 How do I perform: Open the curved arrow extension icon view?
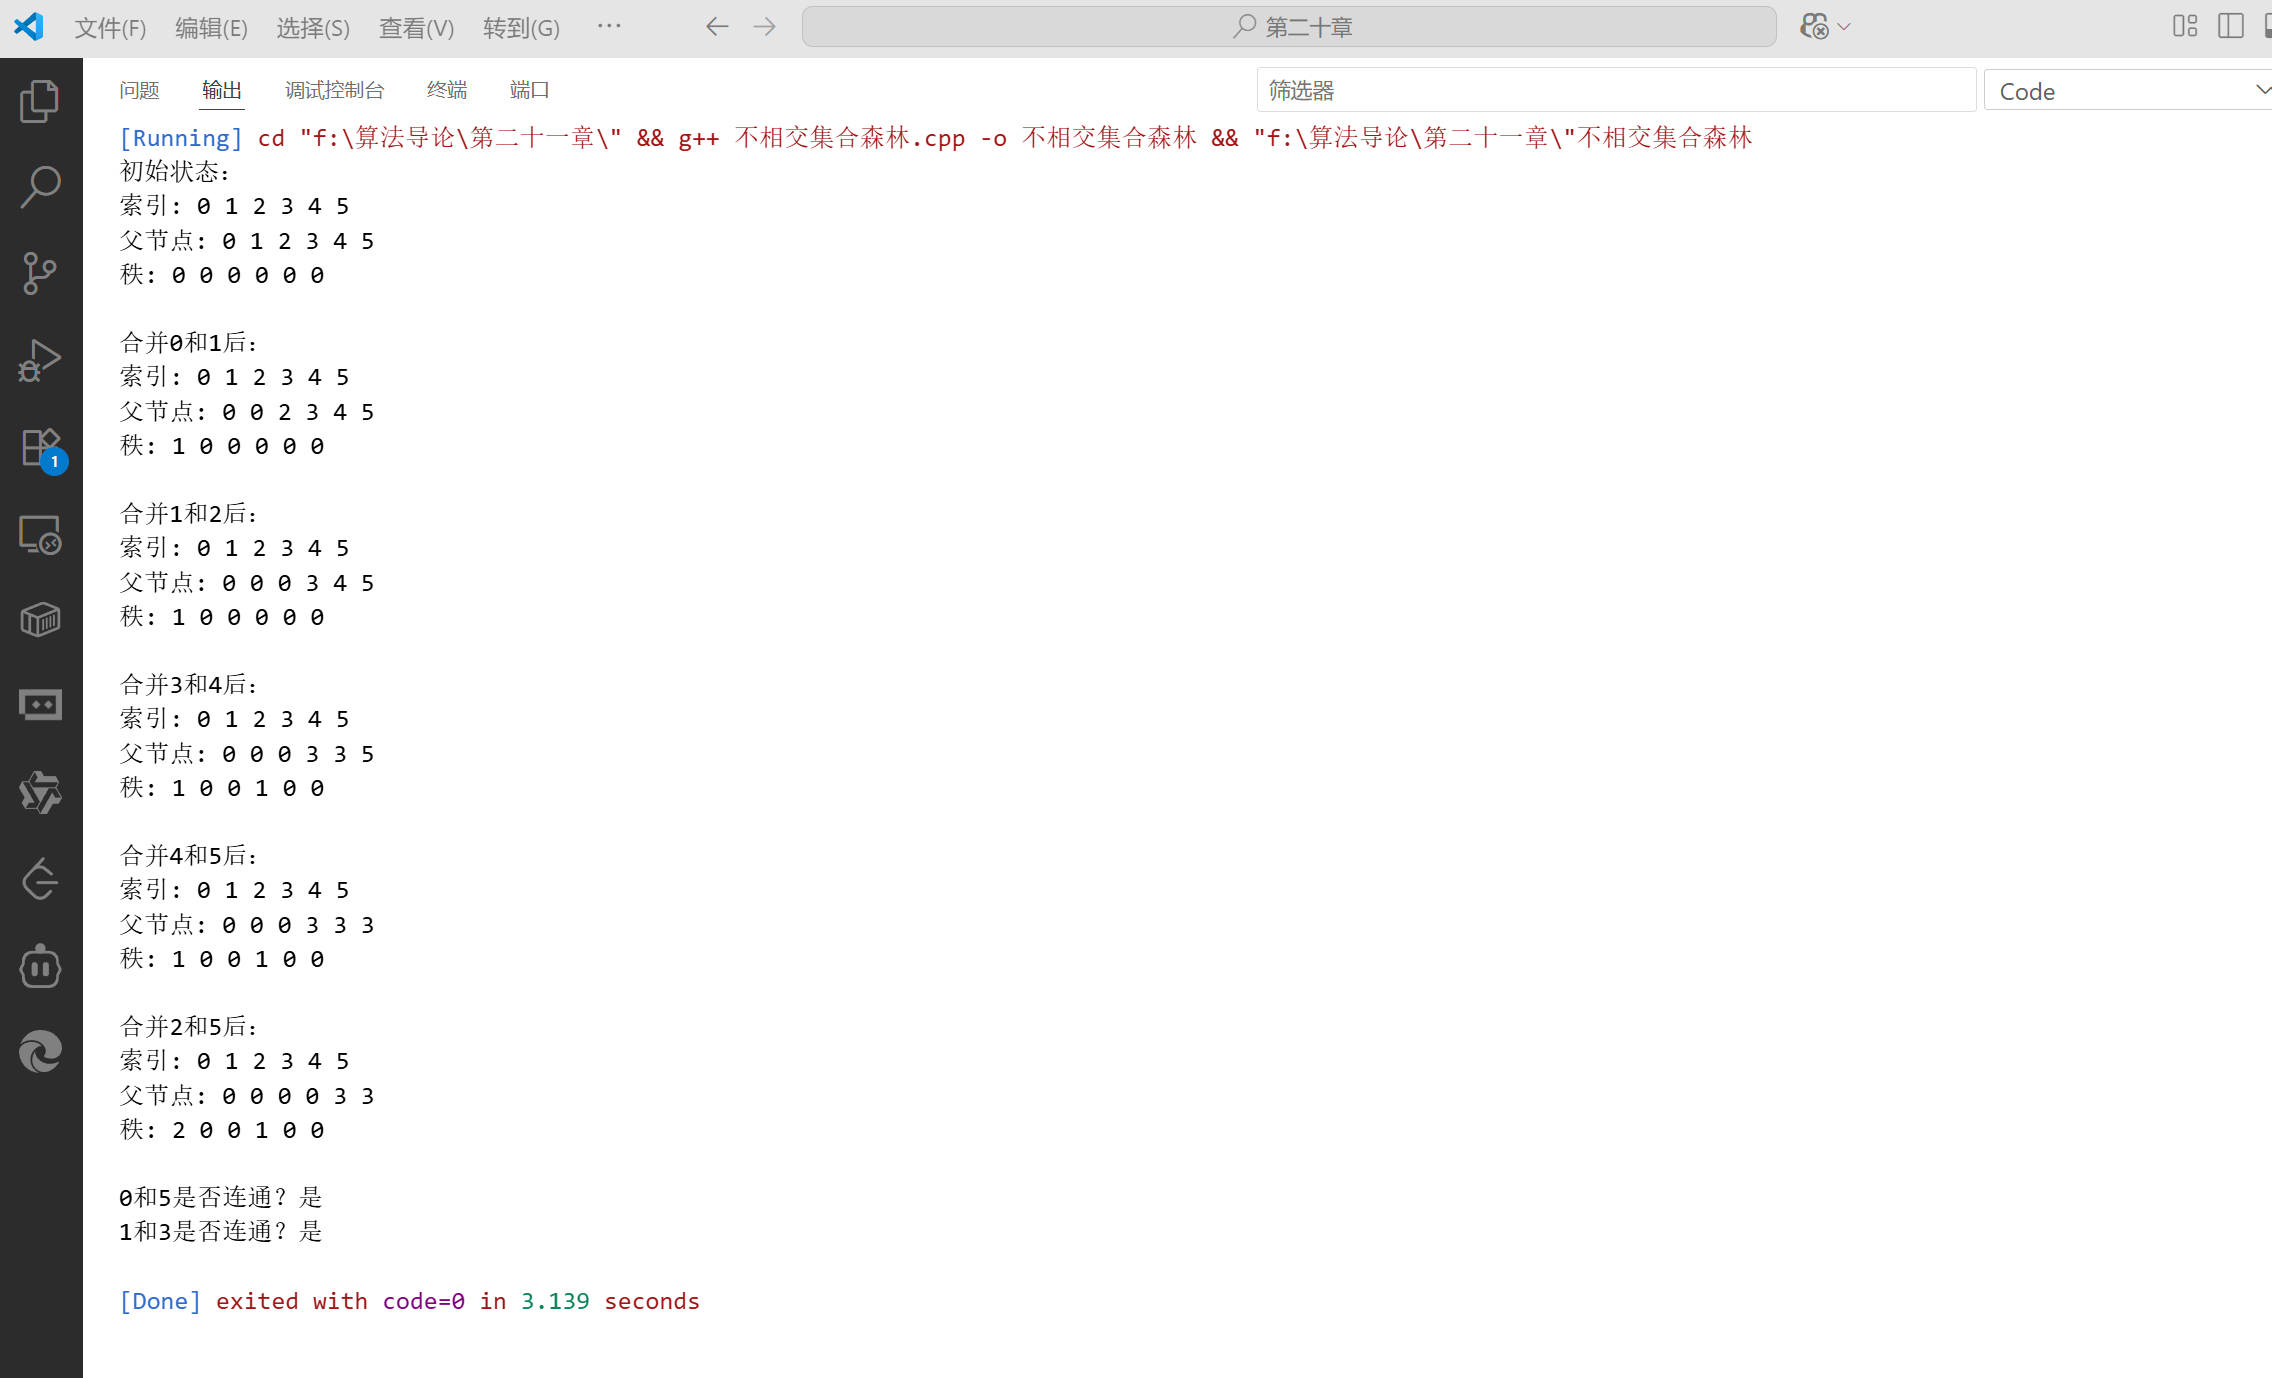click(40, 879)
